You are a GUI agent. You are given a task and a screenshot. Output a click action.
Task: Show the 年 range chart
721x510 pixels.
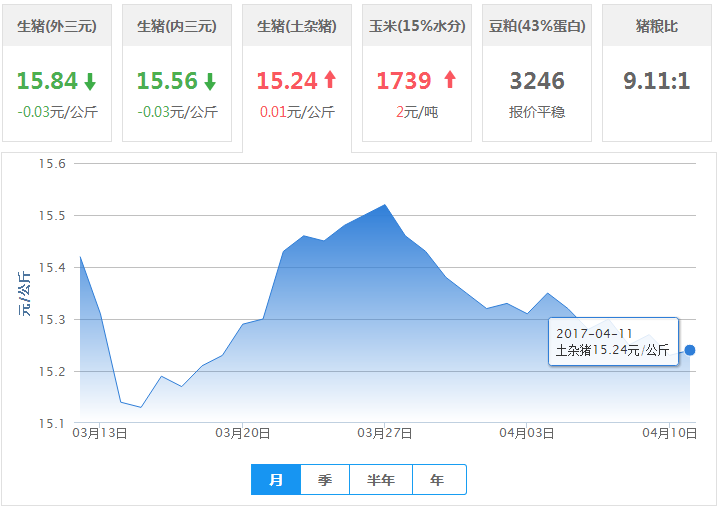pyautogui.click(x=438, y=480)
